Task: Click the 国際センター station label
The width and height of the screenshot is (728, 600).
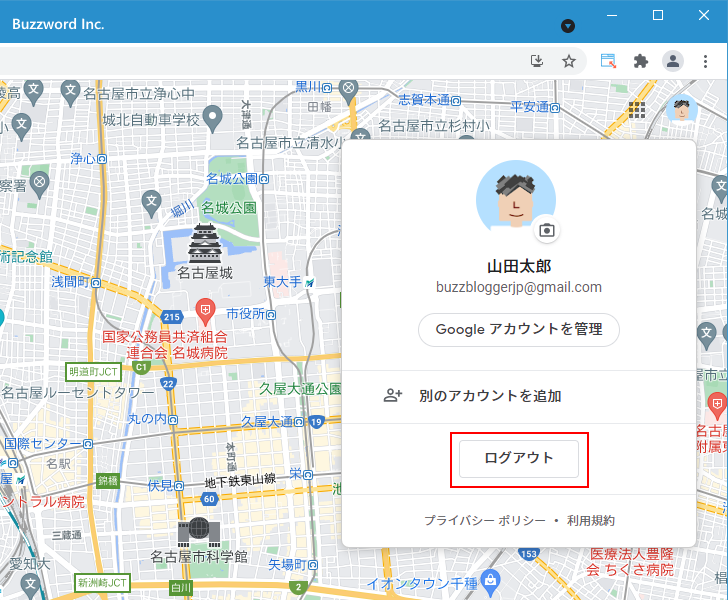Action: coord(48,443)
